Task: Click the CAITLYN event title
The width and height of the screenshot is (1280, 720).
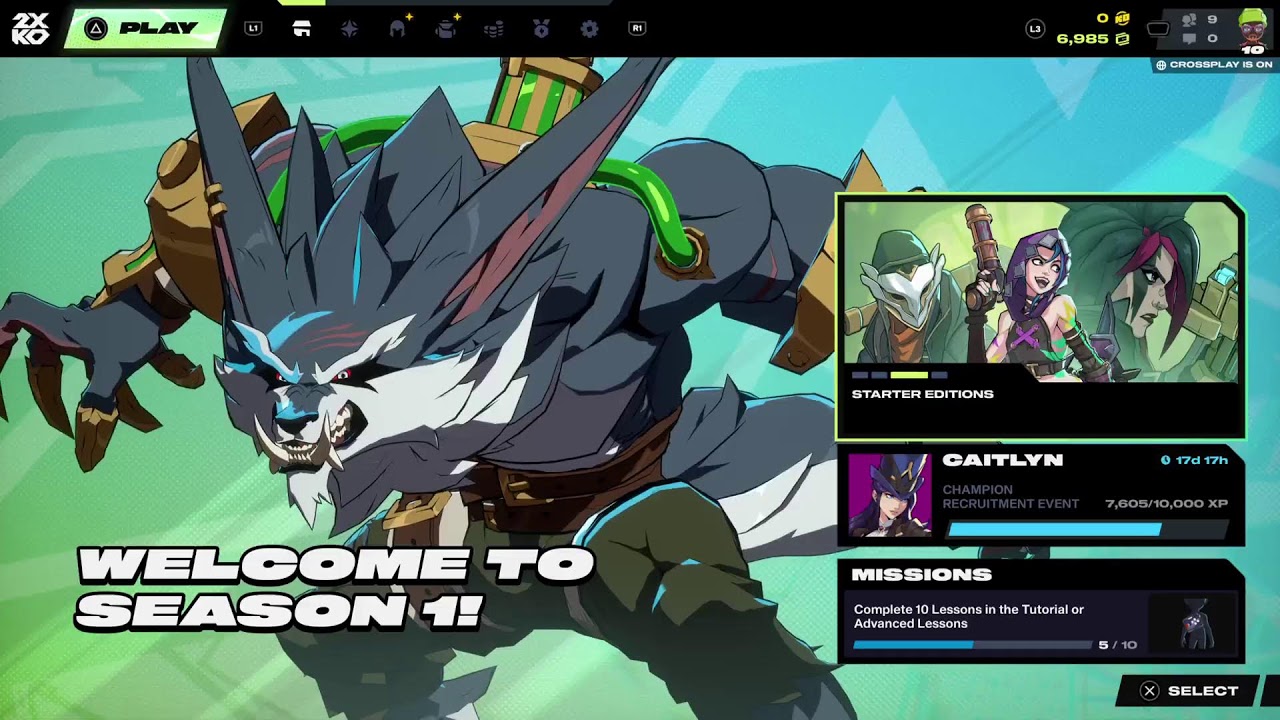Action: click(x=1002, y=460)
